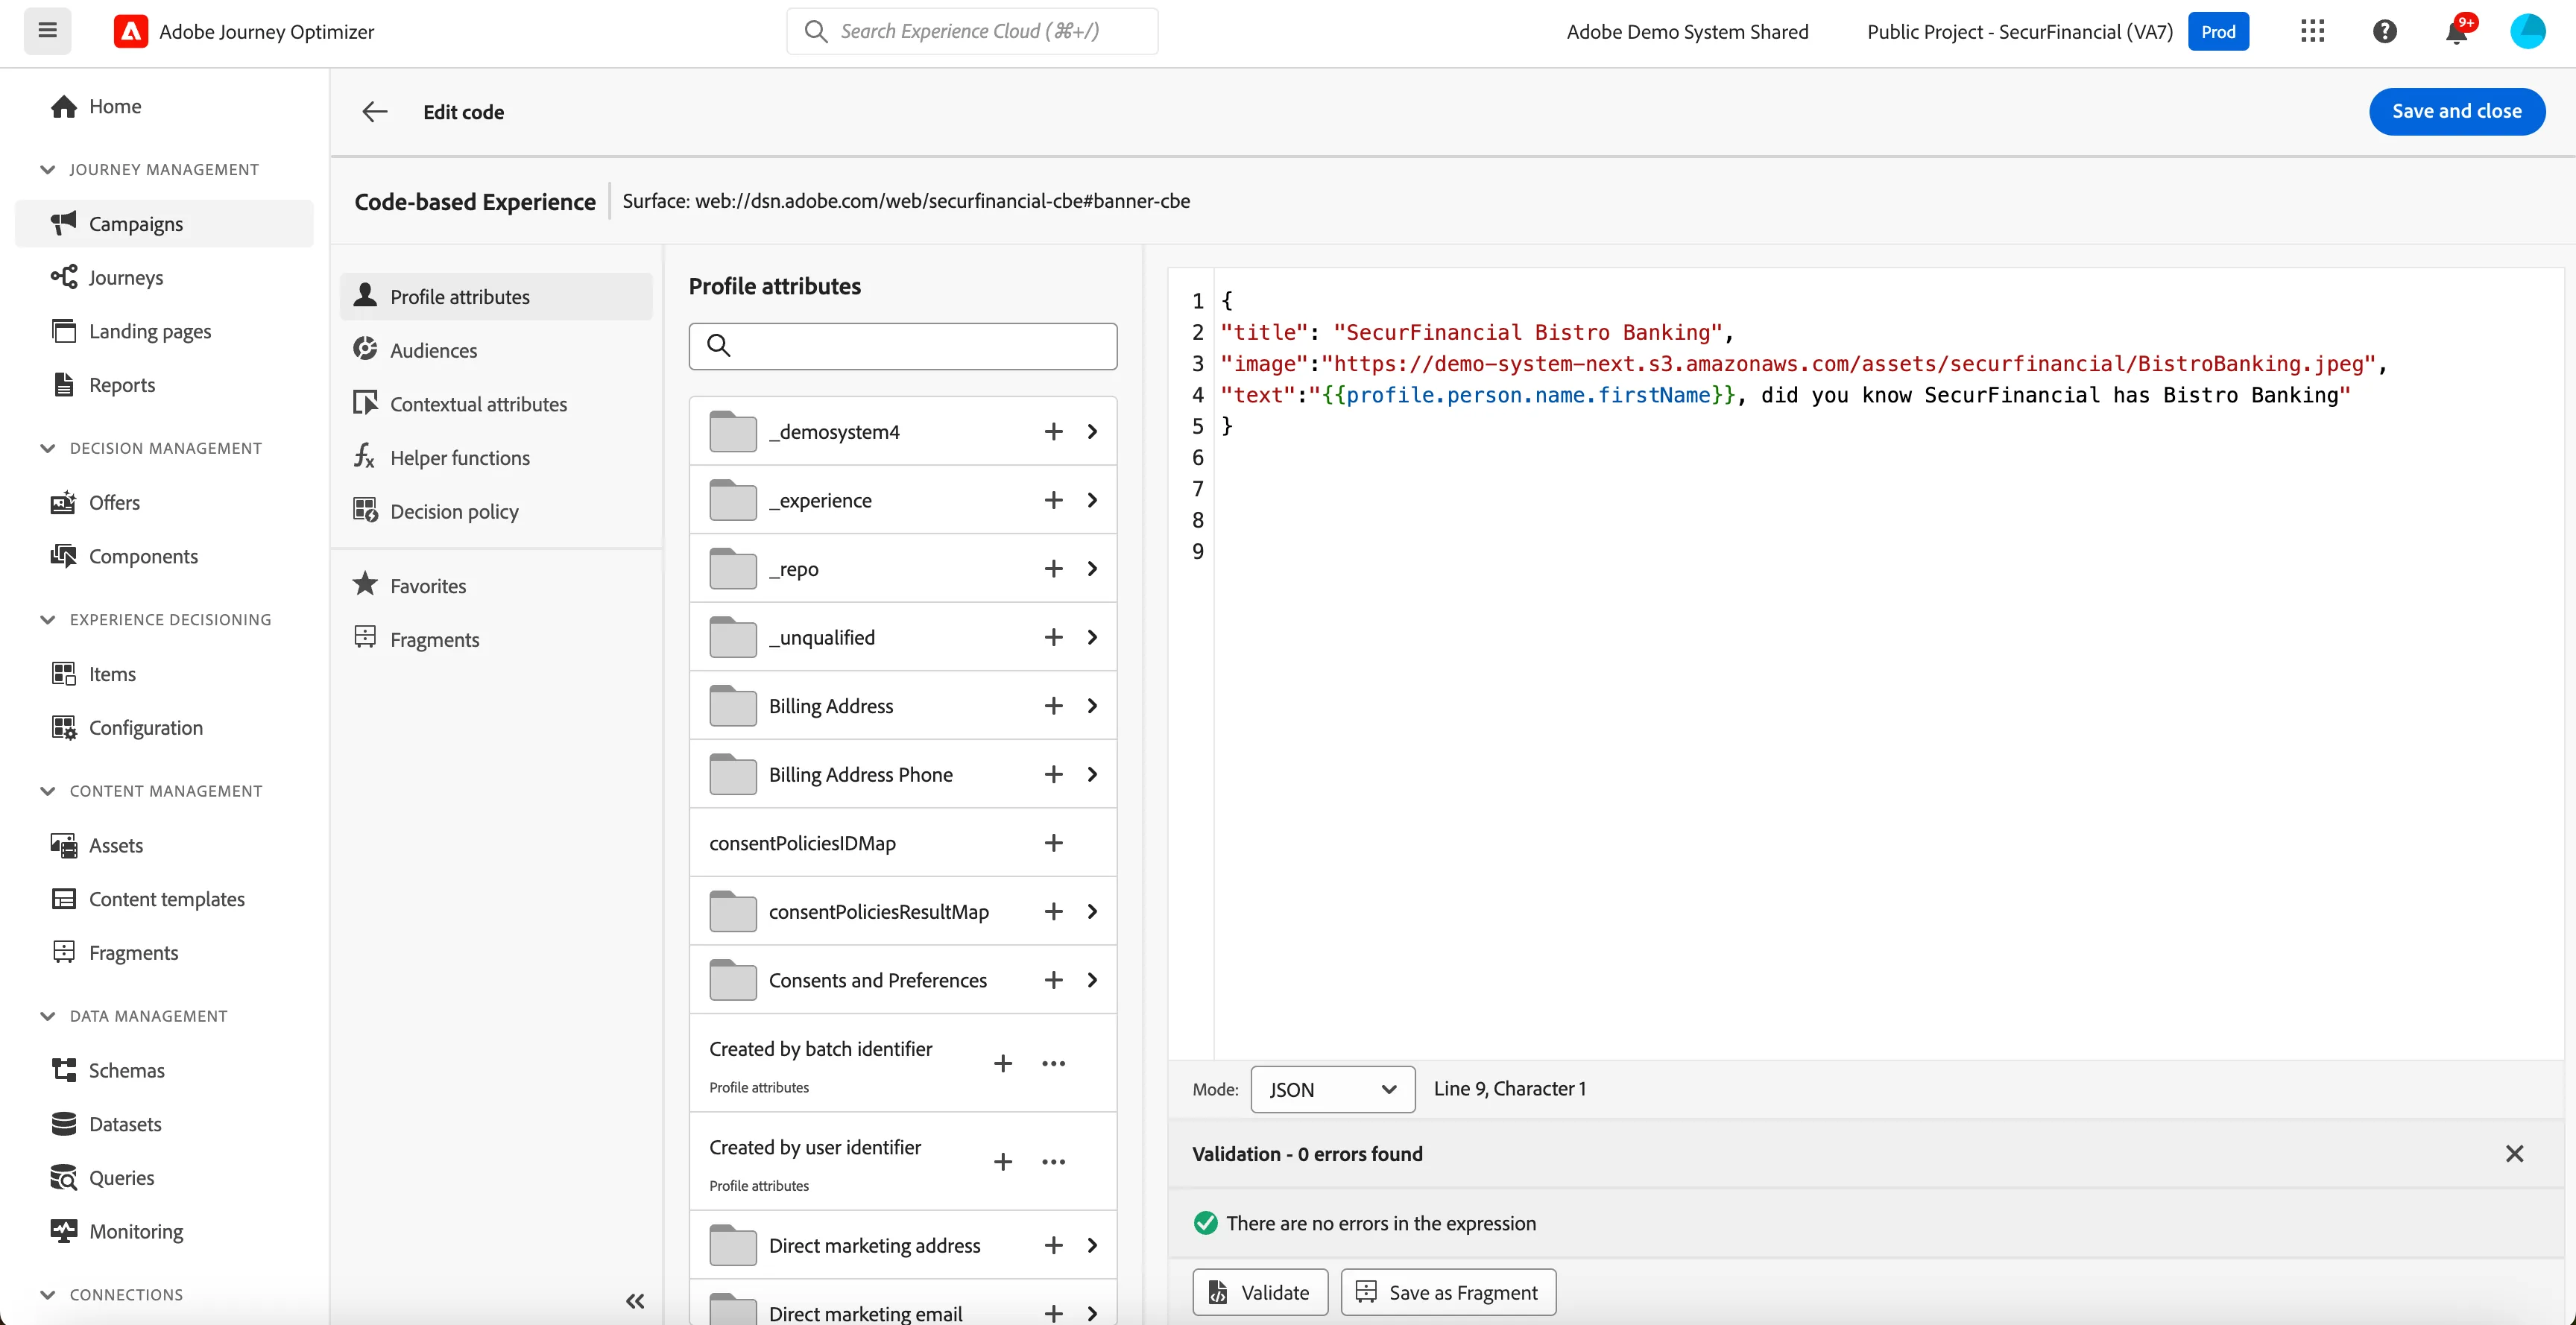Open Schemas in the sidebar
The image size is (2576, 1325).
164,1070
